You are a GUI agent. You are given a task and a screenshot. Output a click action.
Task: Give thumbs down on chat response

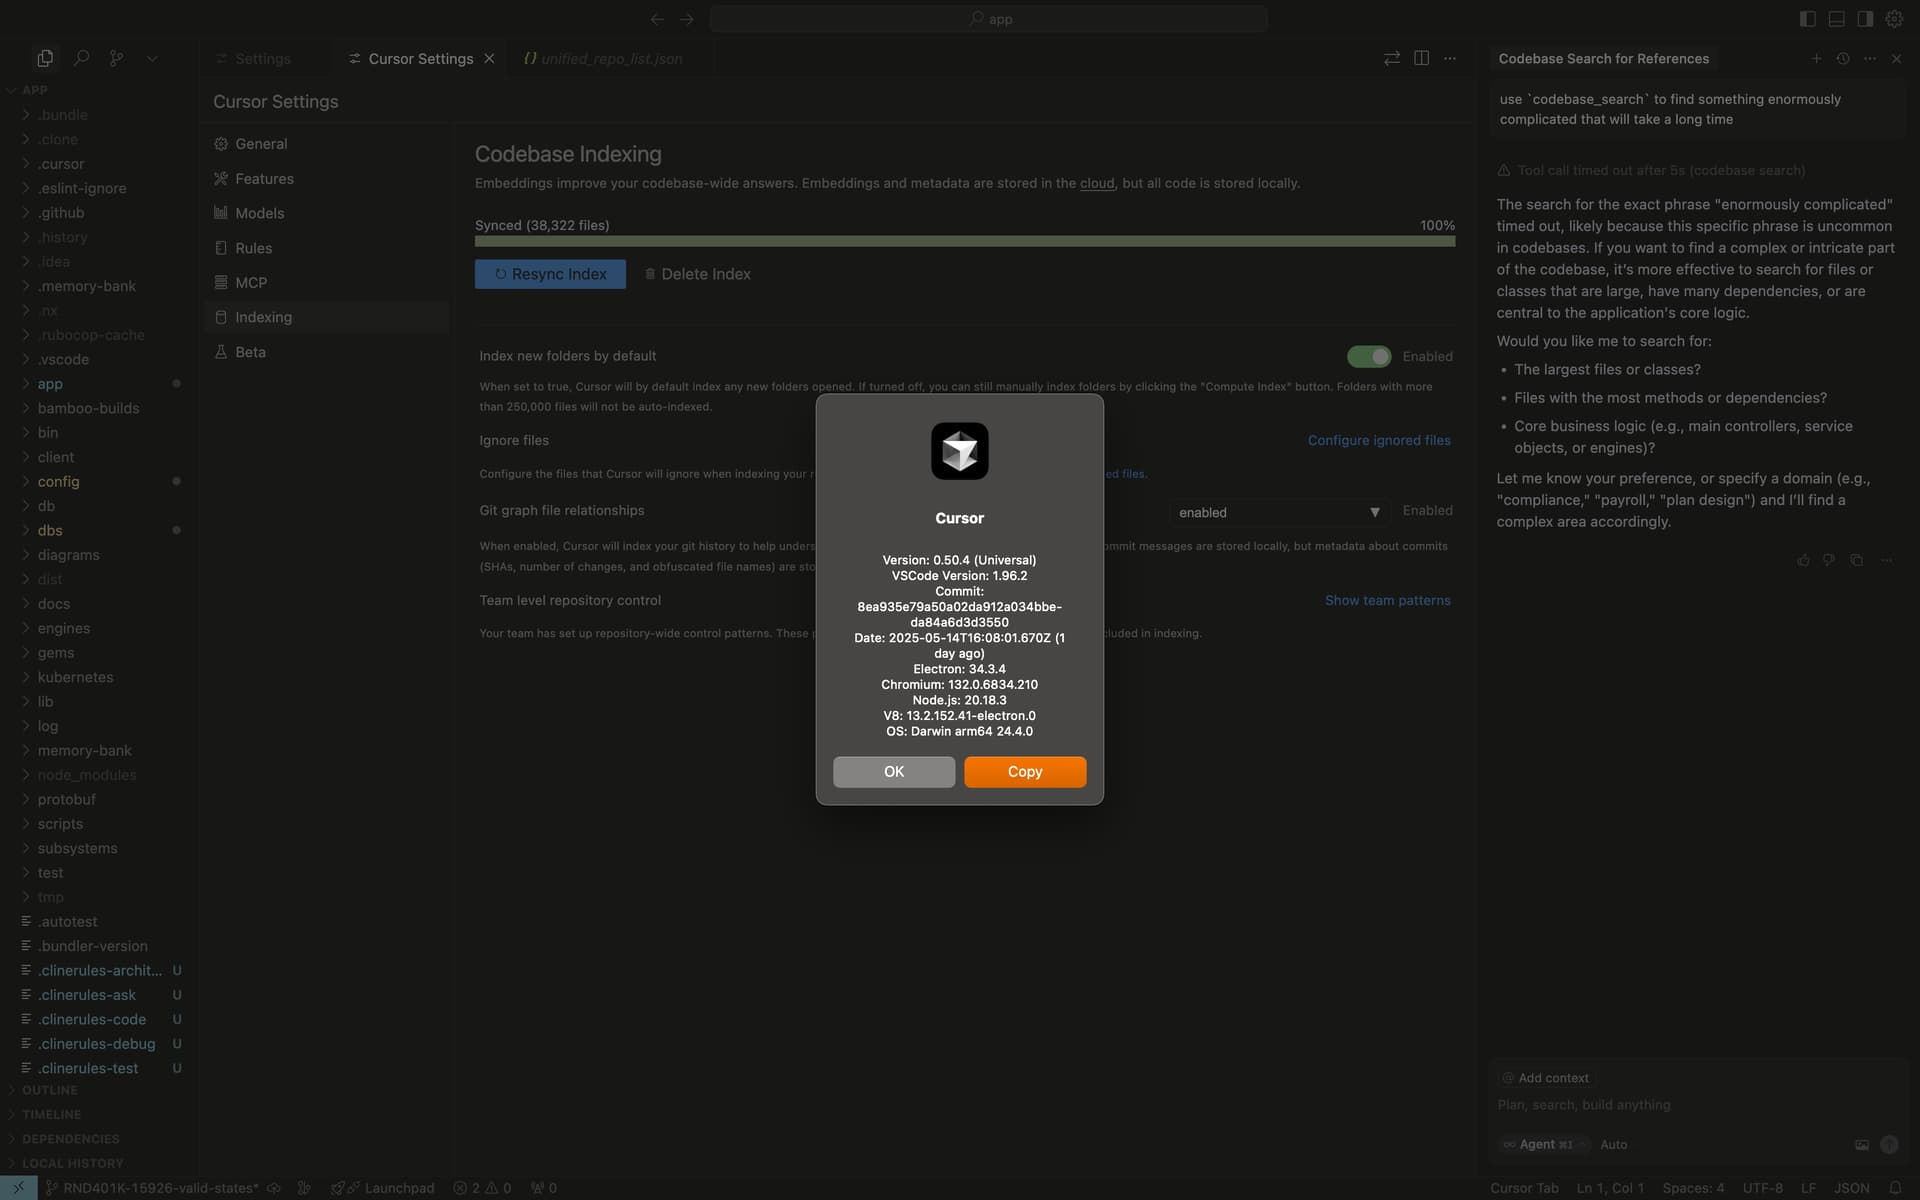[1829, 560]
